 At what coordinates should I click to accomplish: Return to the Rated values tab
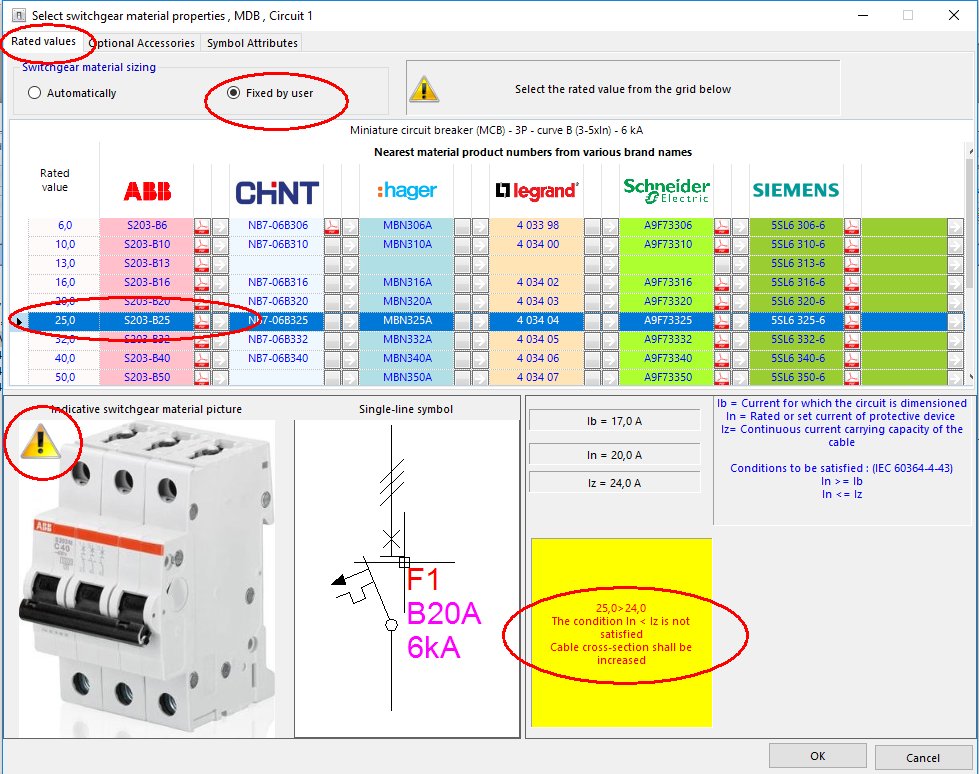pos(41,43)
